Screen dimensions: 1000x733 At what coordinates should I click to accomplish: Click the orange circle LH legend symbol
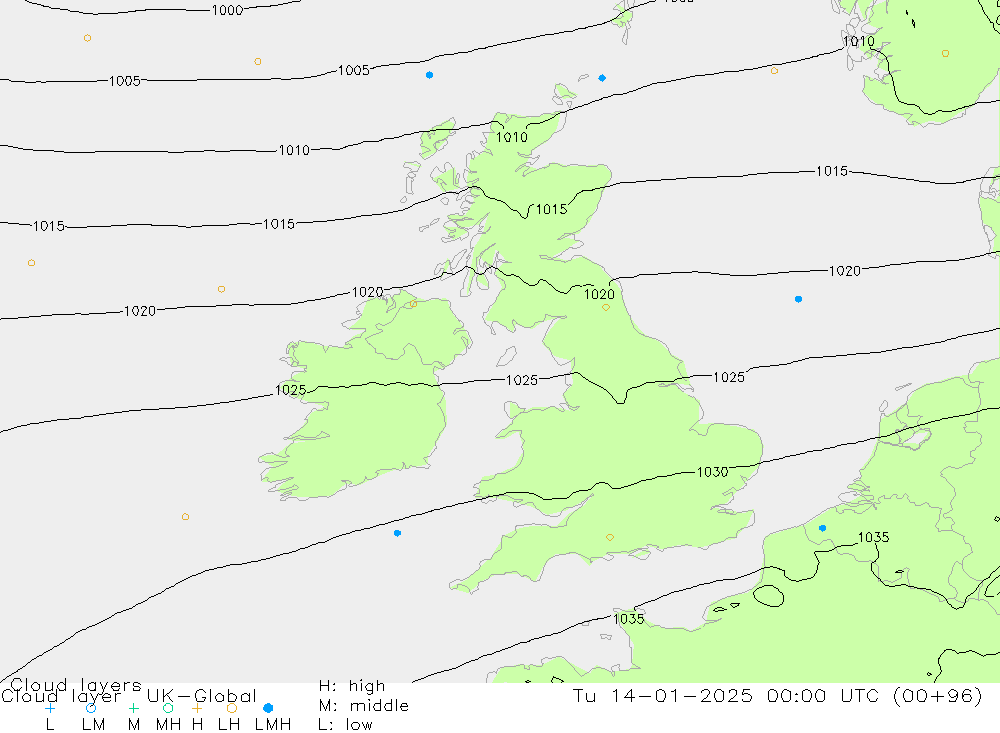coord(232,708)
